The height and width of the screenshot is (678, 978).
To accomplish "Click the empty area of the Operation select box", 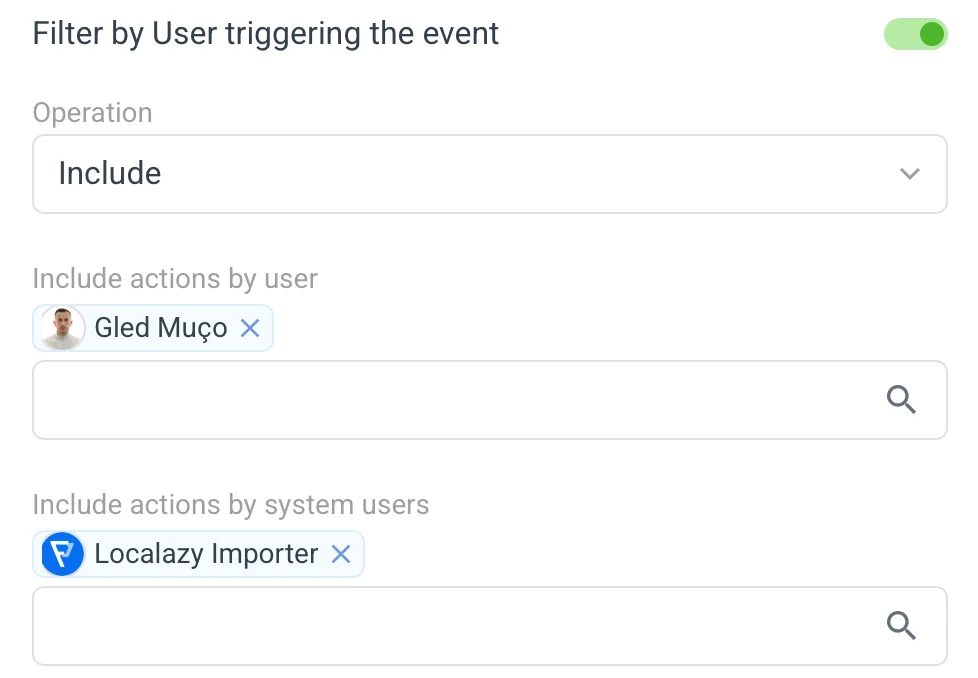I will pos(550,174).
